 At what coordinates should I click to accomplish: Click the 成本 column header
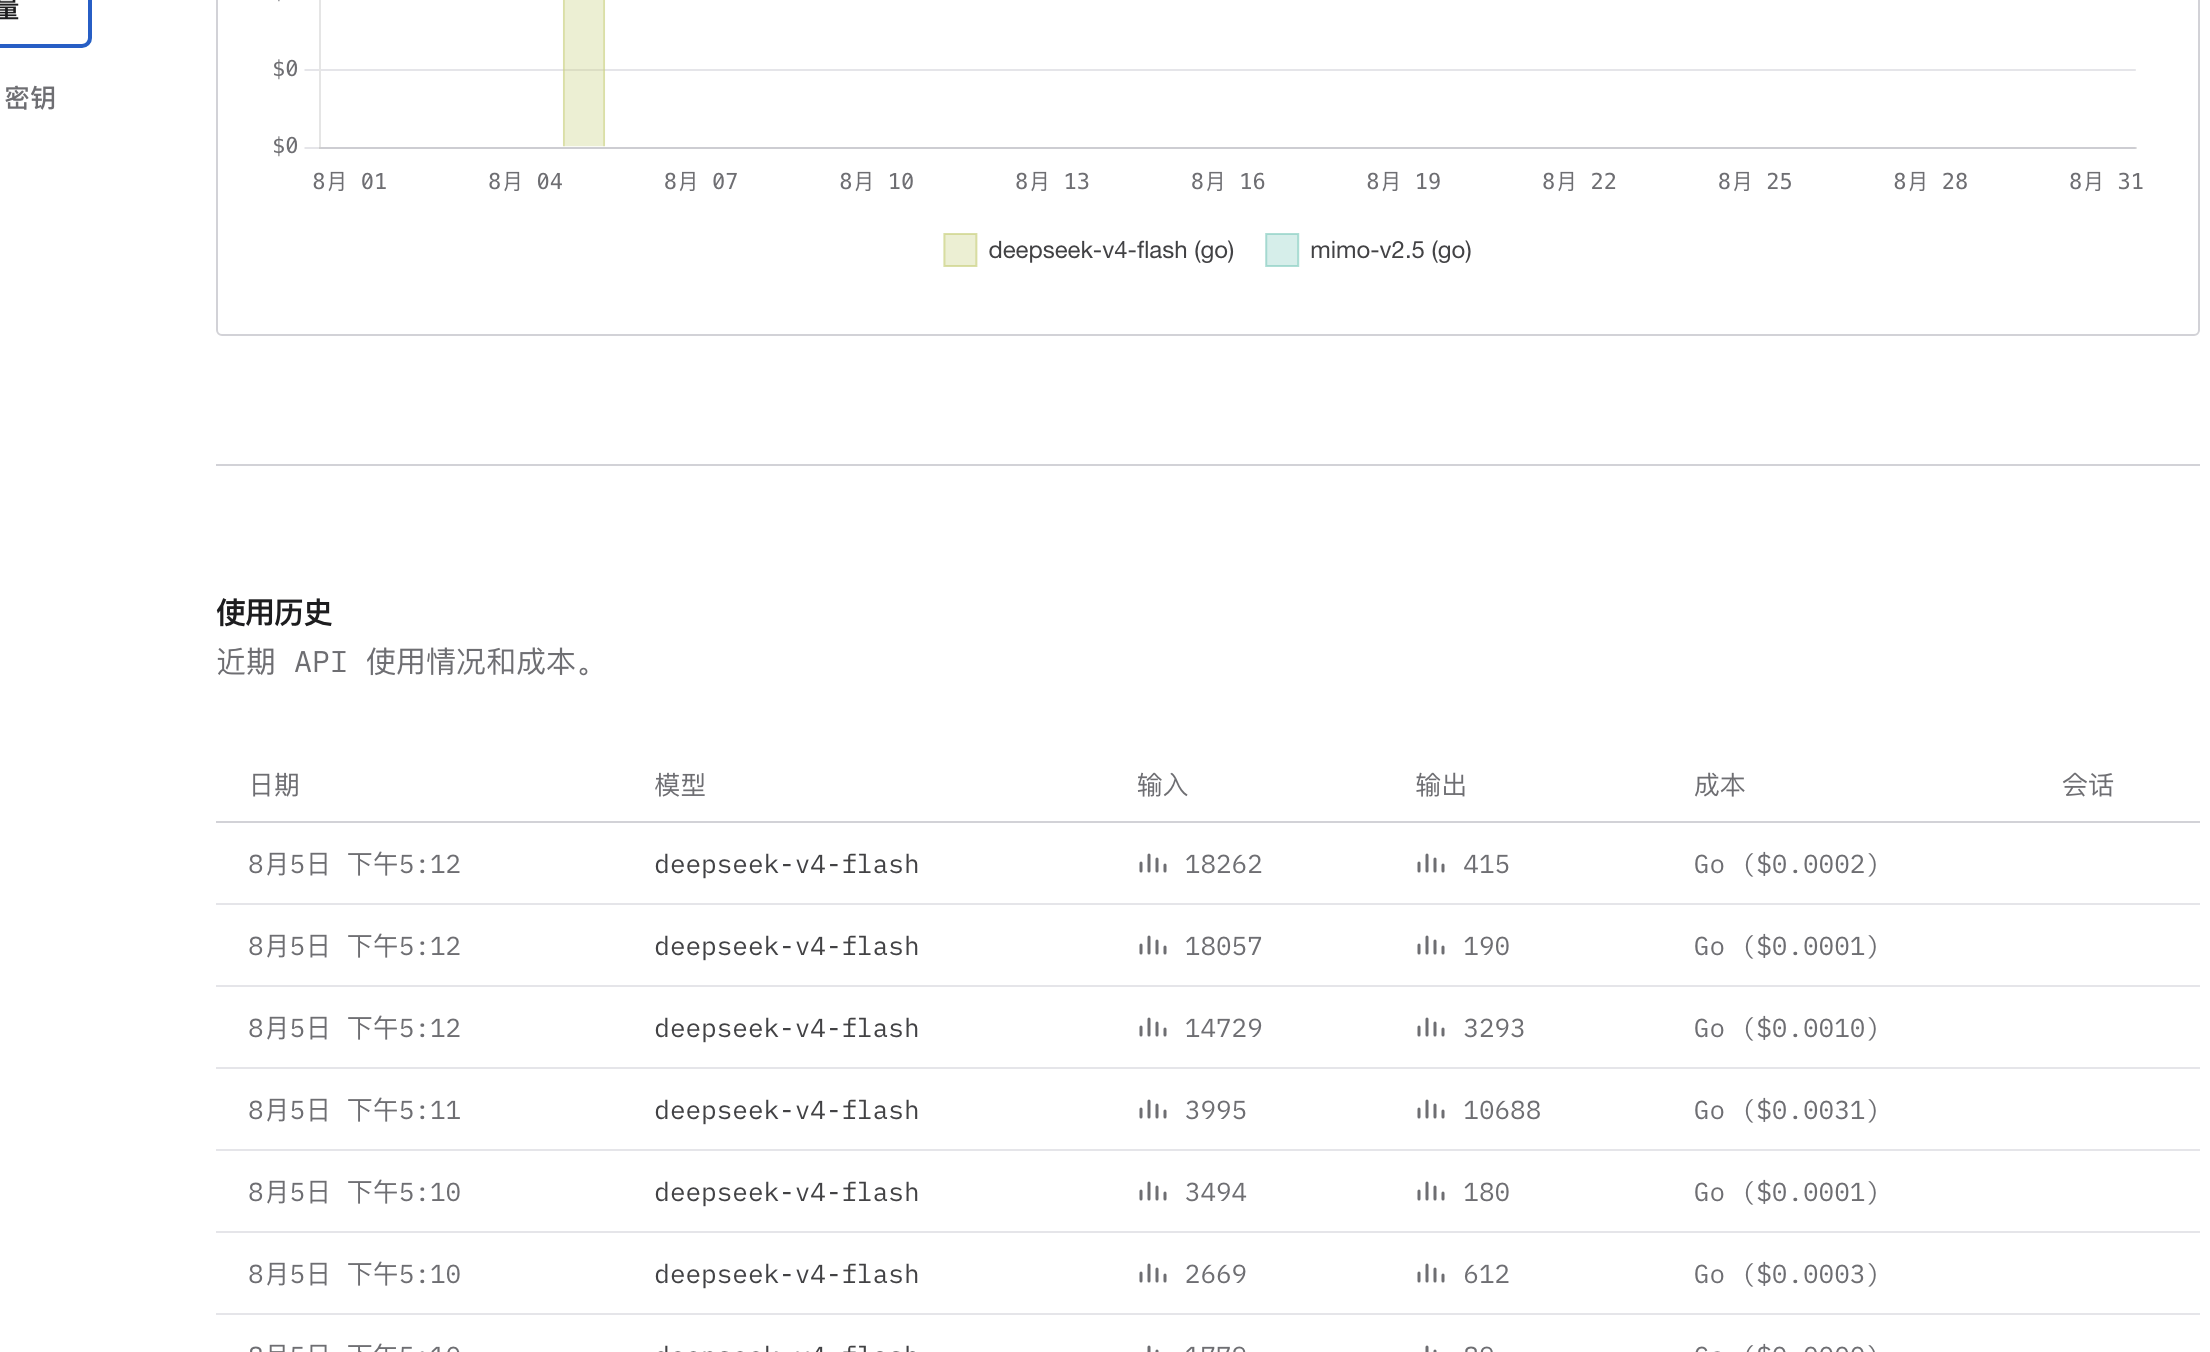(x=1719, y=785)
